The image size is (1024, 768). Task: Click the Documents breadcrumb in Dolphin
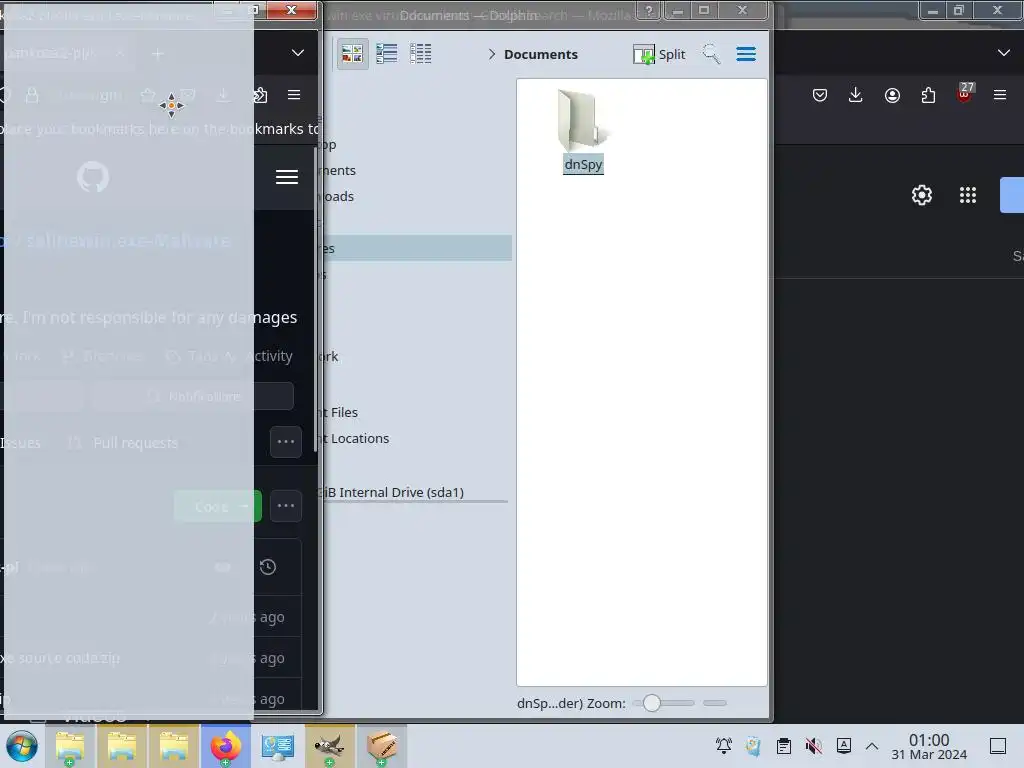pyautogui.click(x=541, y=54)
